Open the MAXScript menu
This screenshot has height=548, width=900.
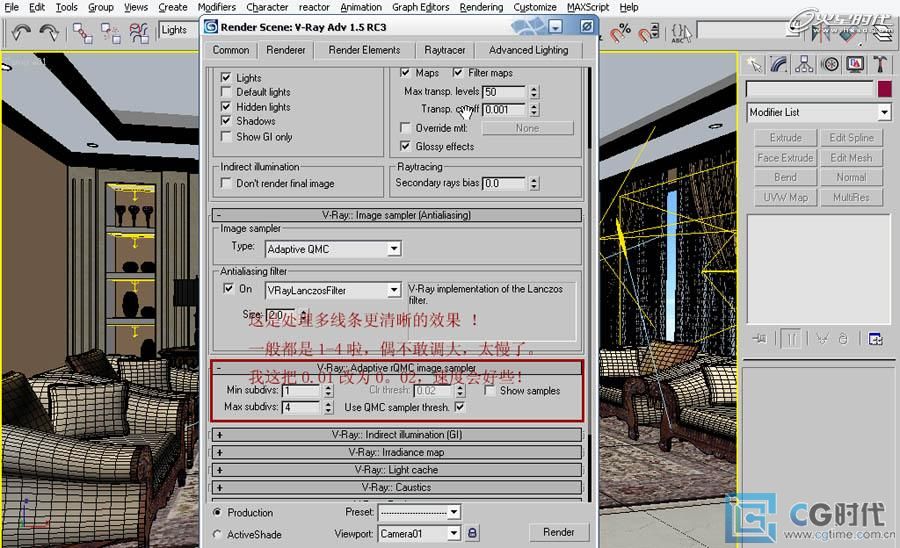pos(588,7)
